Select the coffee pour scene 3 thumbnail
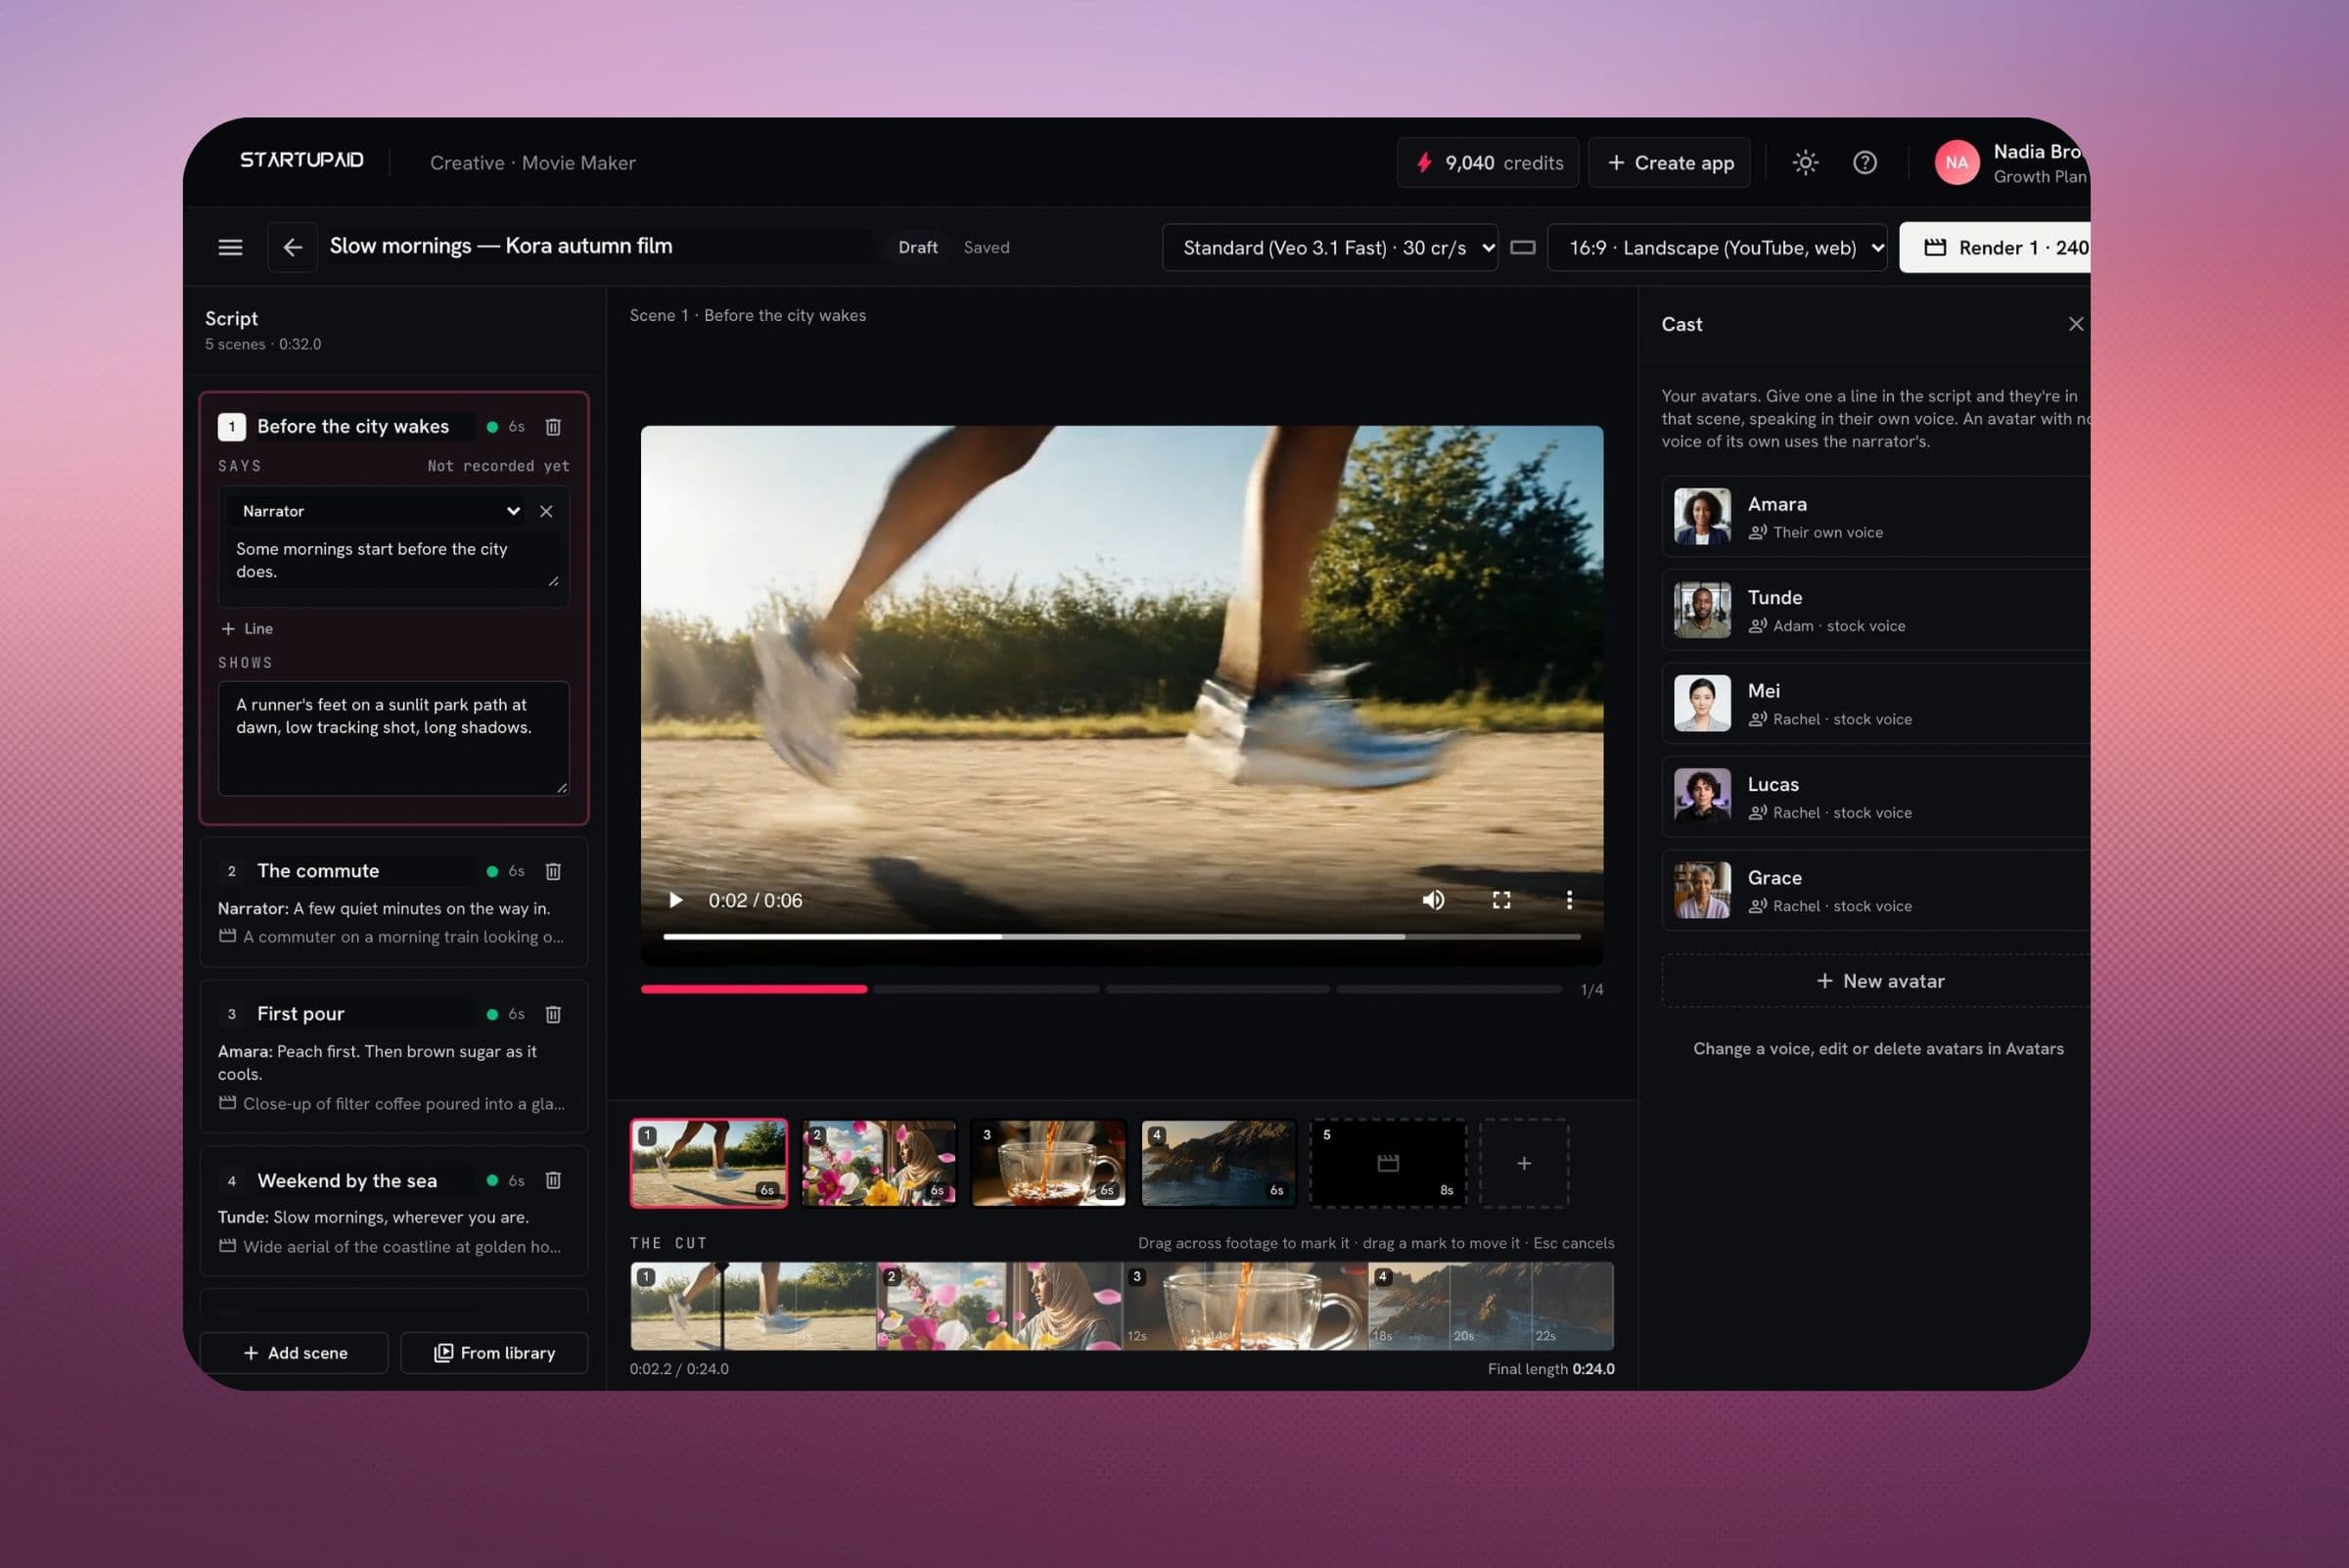Screen dimensions: 2349x1568 [x=1048, y=1163]
